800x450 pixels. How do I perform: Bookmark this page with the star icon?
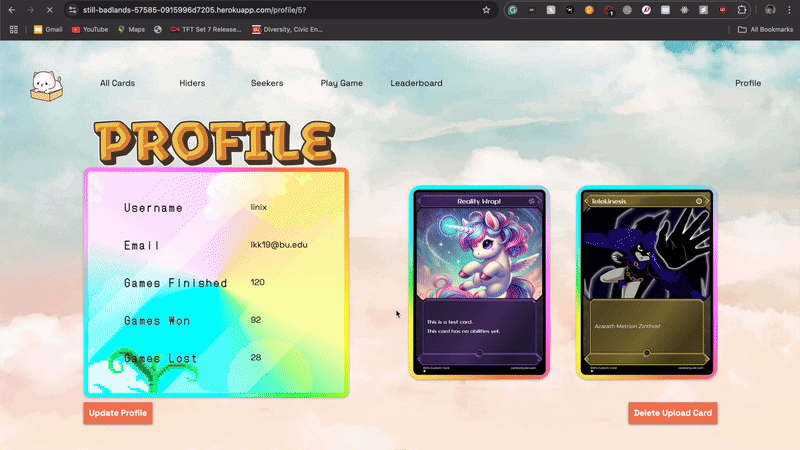pyautogui.click(x=486, y=9)
